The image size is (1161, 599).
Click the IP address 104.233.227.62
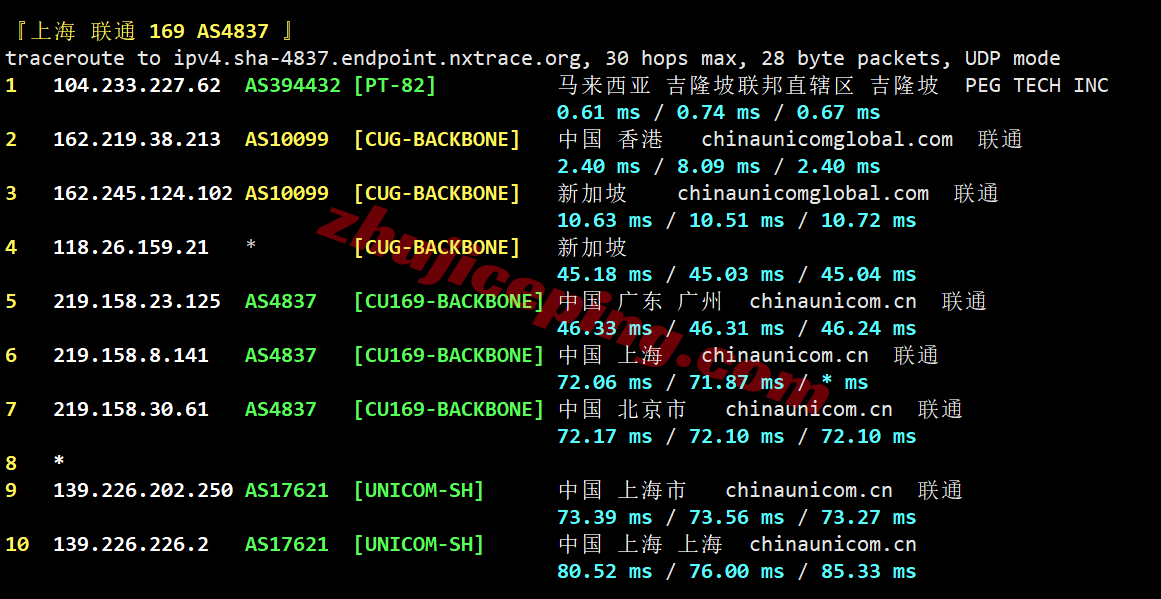tap(137, 85)
